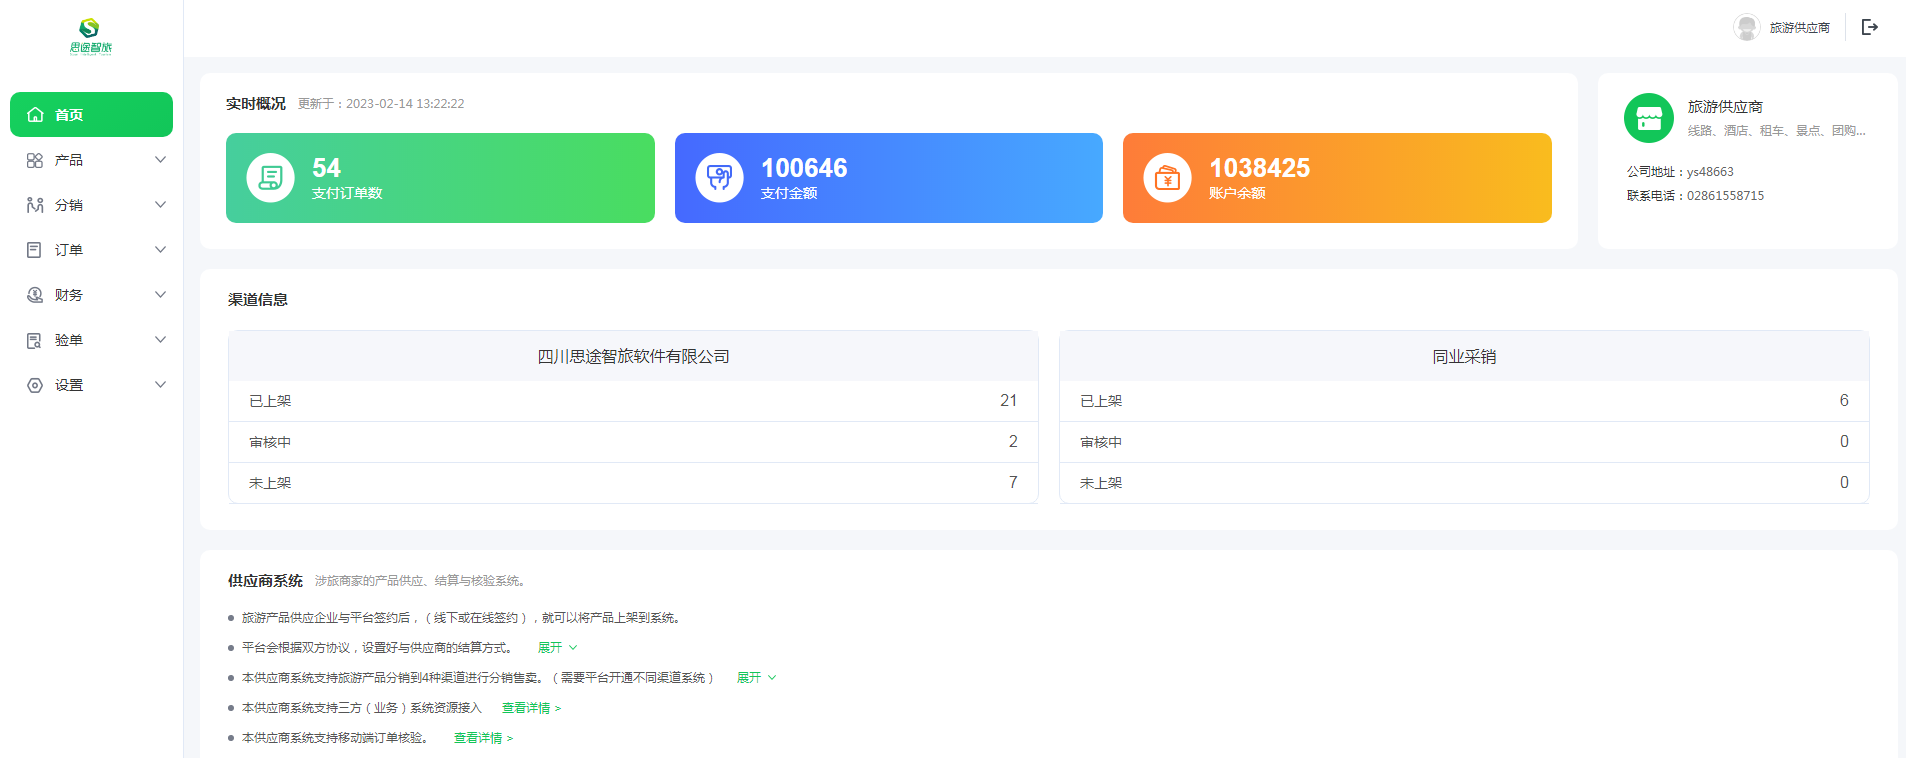Open the 首页 home menu item
1906x758 pixels.
[x=91, y=115]
